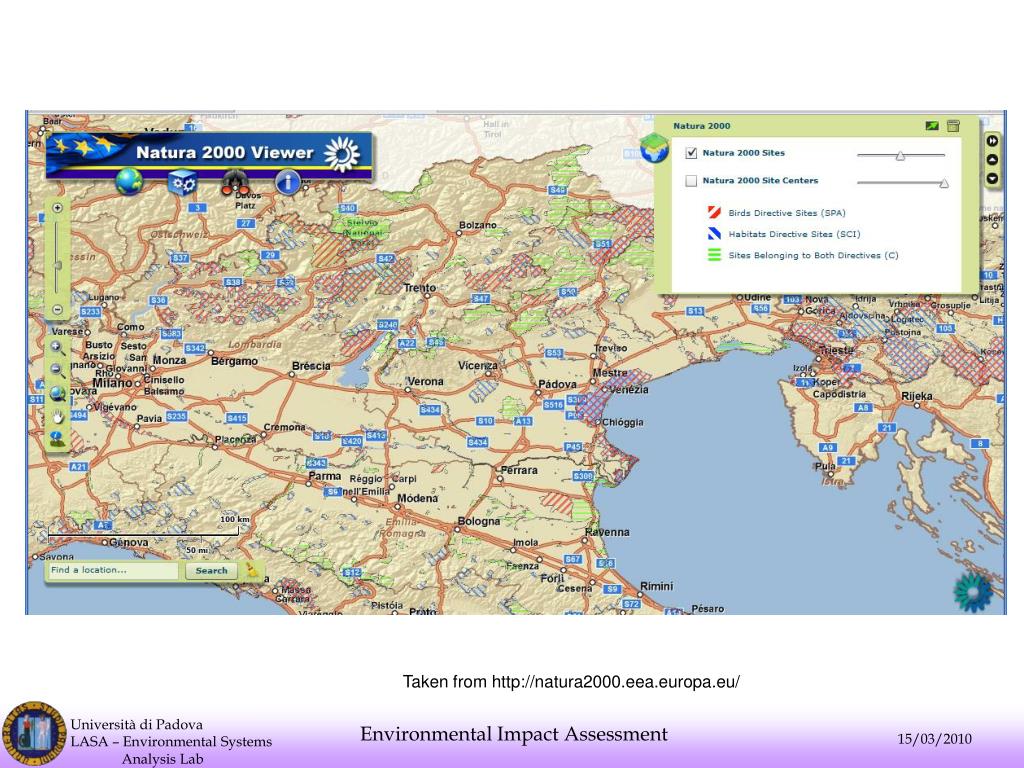Click the Habitats Directive Sites (SCI) label
Image resolution: width=1024 pixels, height=768 pixels.
click(794, 234)
